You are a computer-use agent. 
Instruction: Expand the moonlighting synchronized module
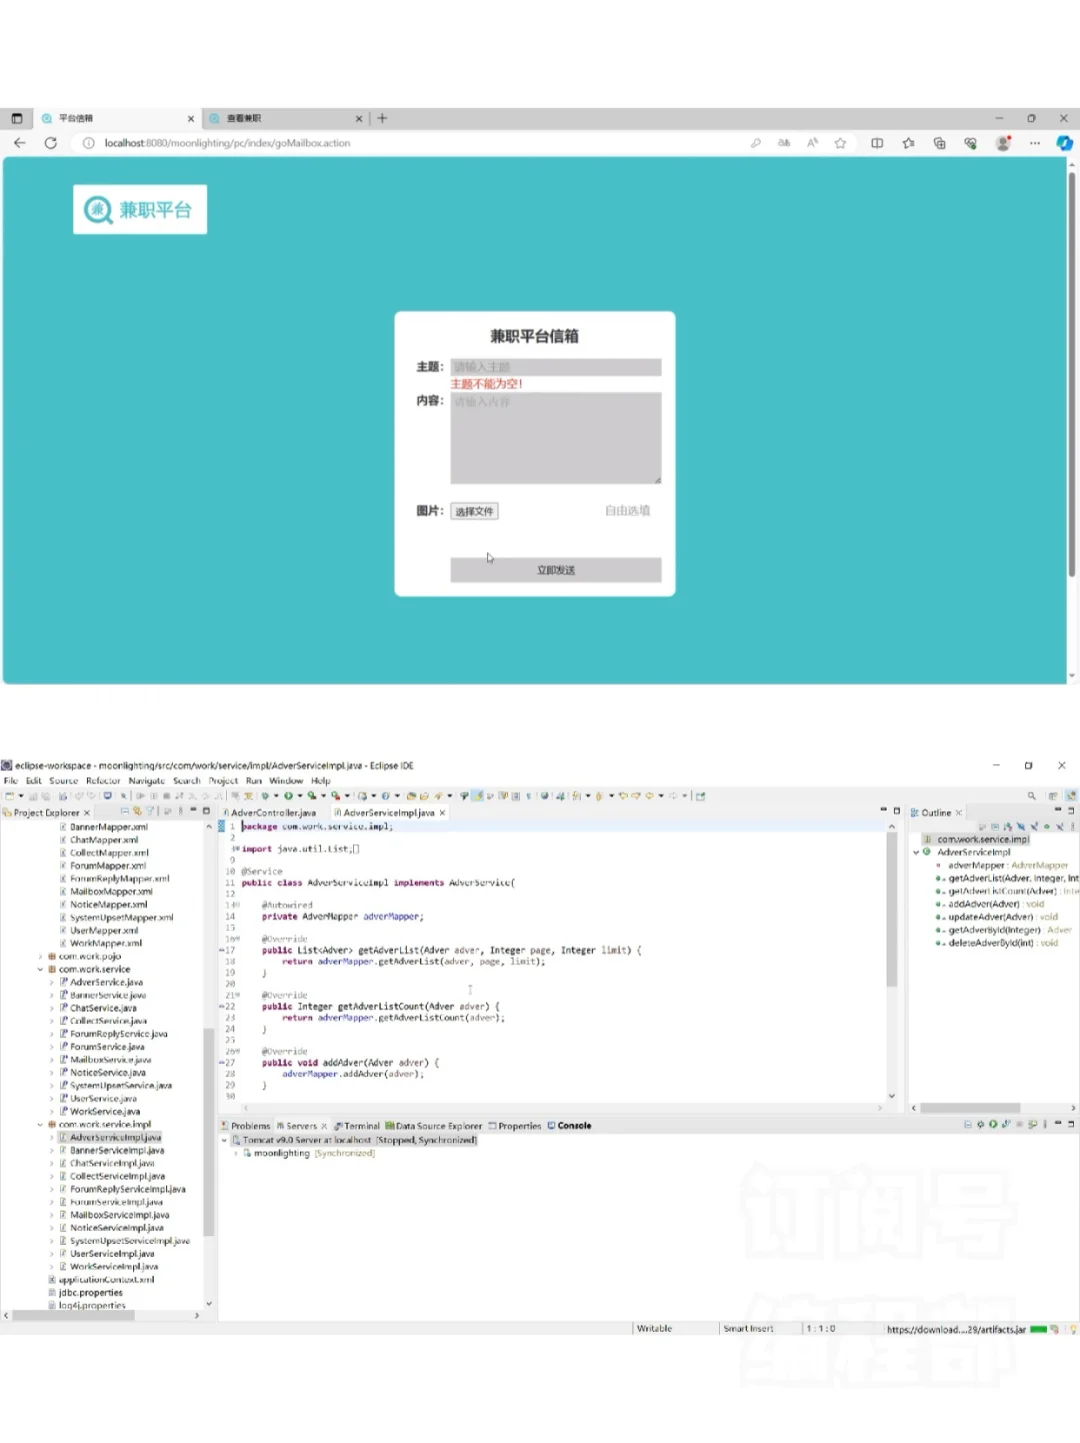236,1153
